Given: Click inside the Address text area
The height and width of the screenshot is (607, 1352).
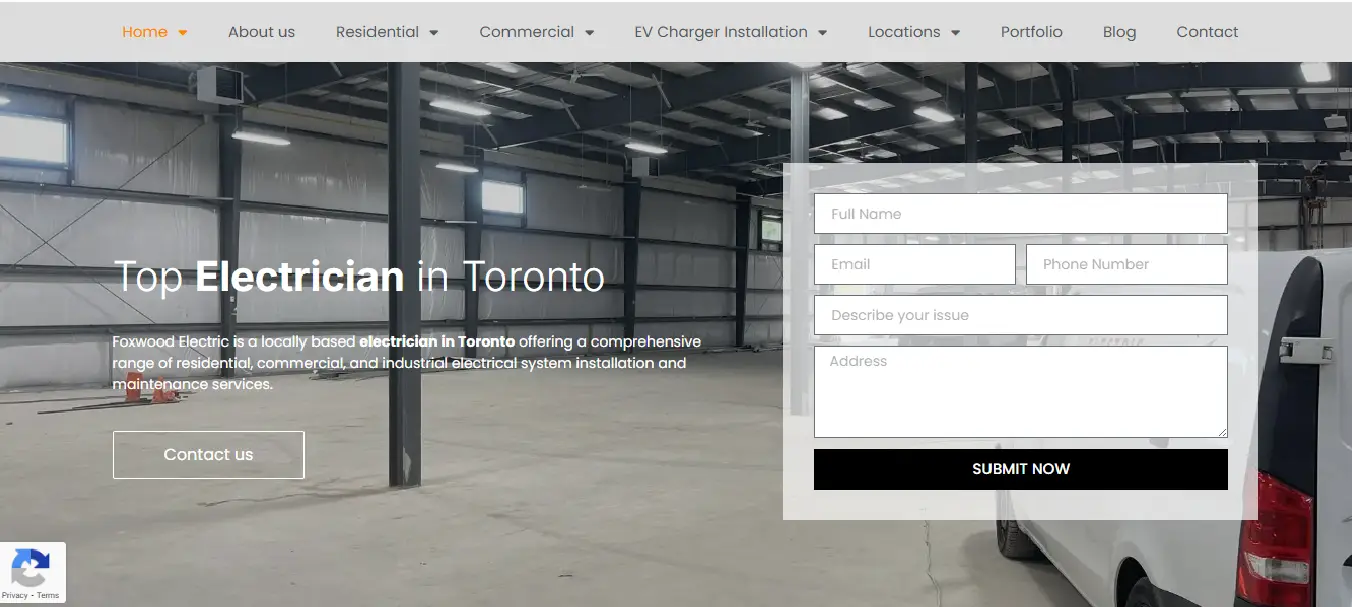Looking at the screenshot, I should [x=1021, y=392].
